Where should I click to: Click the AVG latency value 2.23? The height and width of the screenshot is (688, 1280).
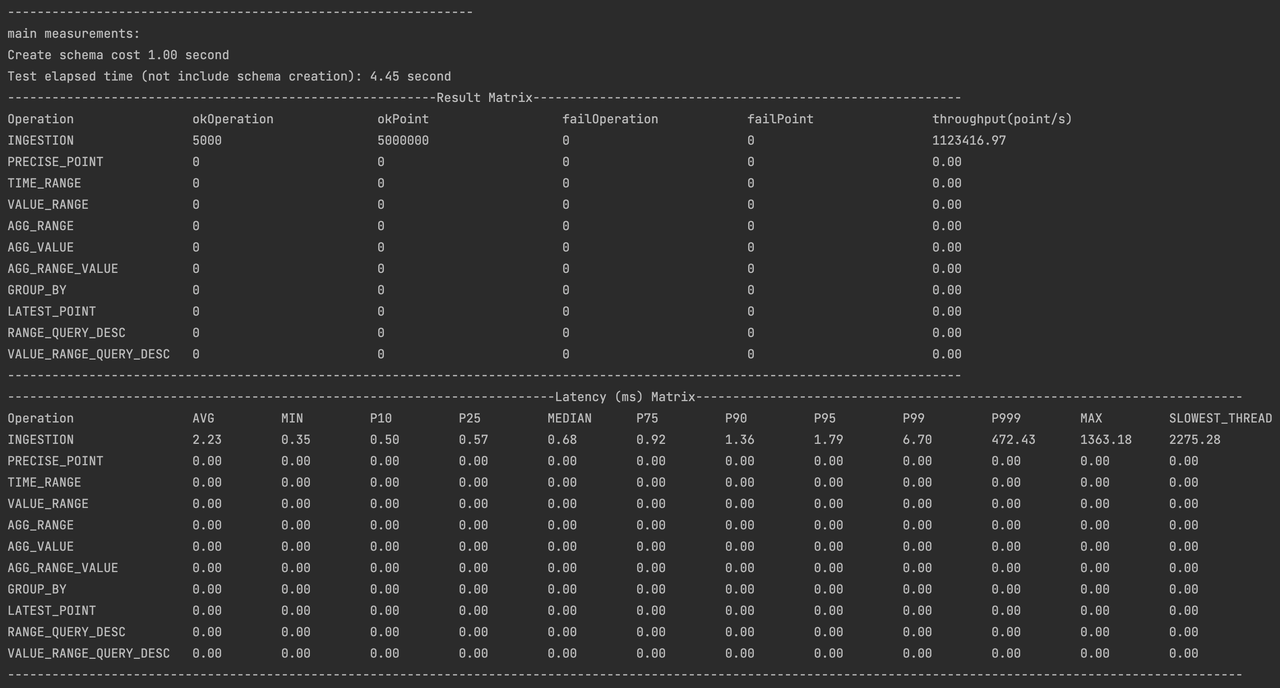pos(207,440)
